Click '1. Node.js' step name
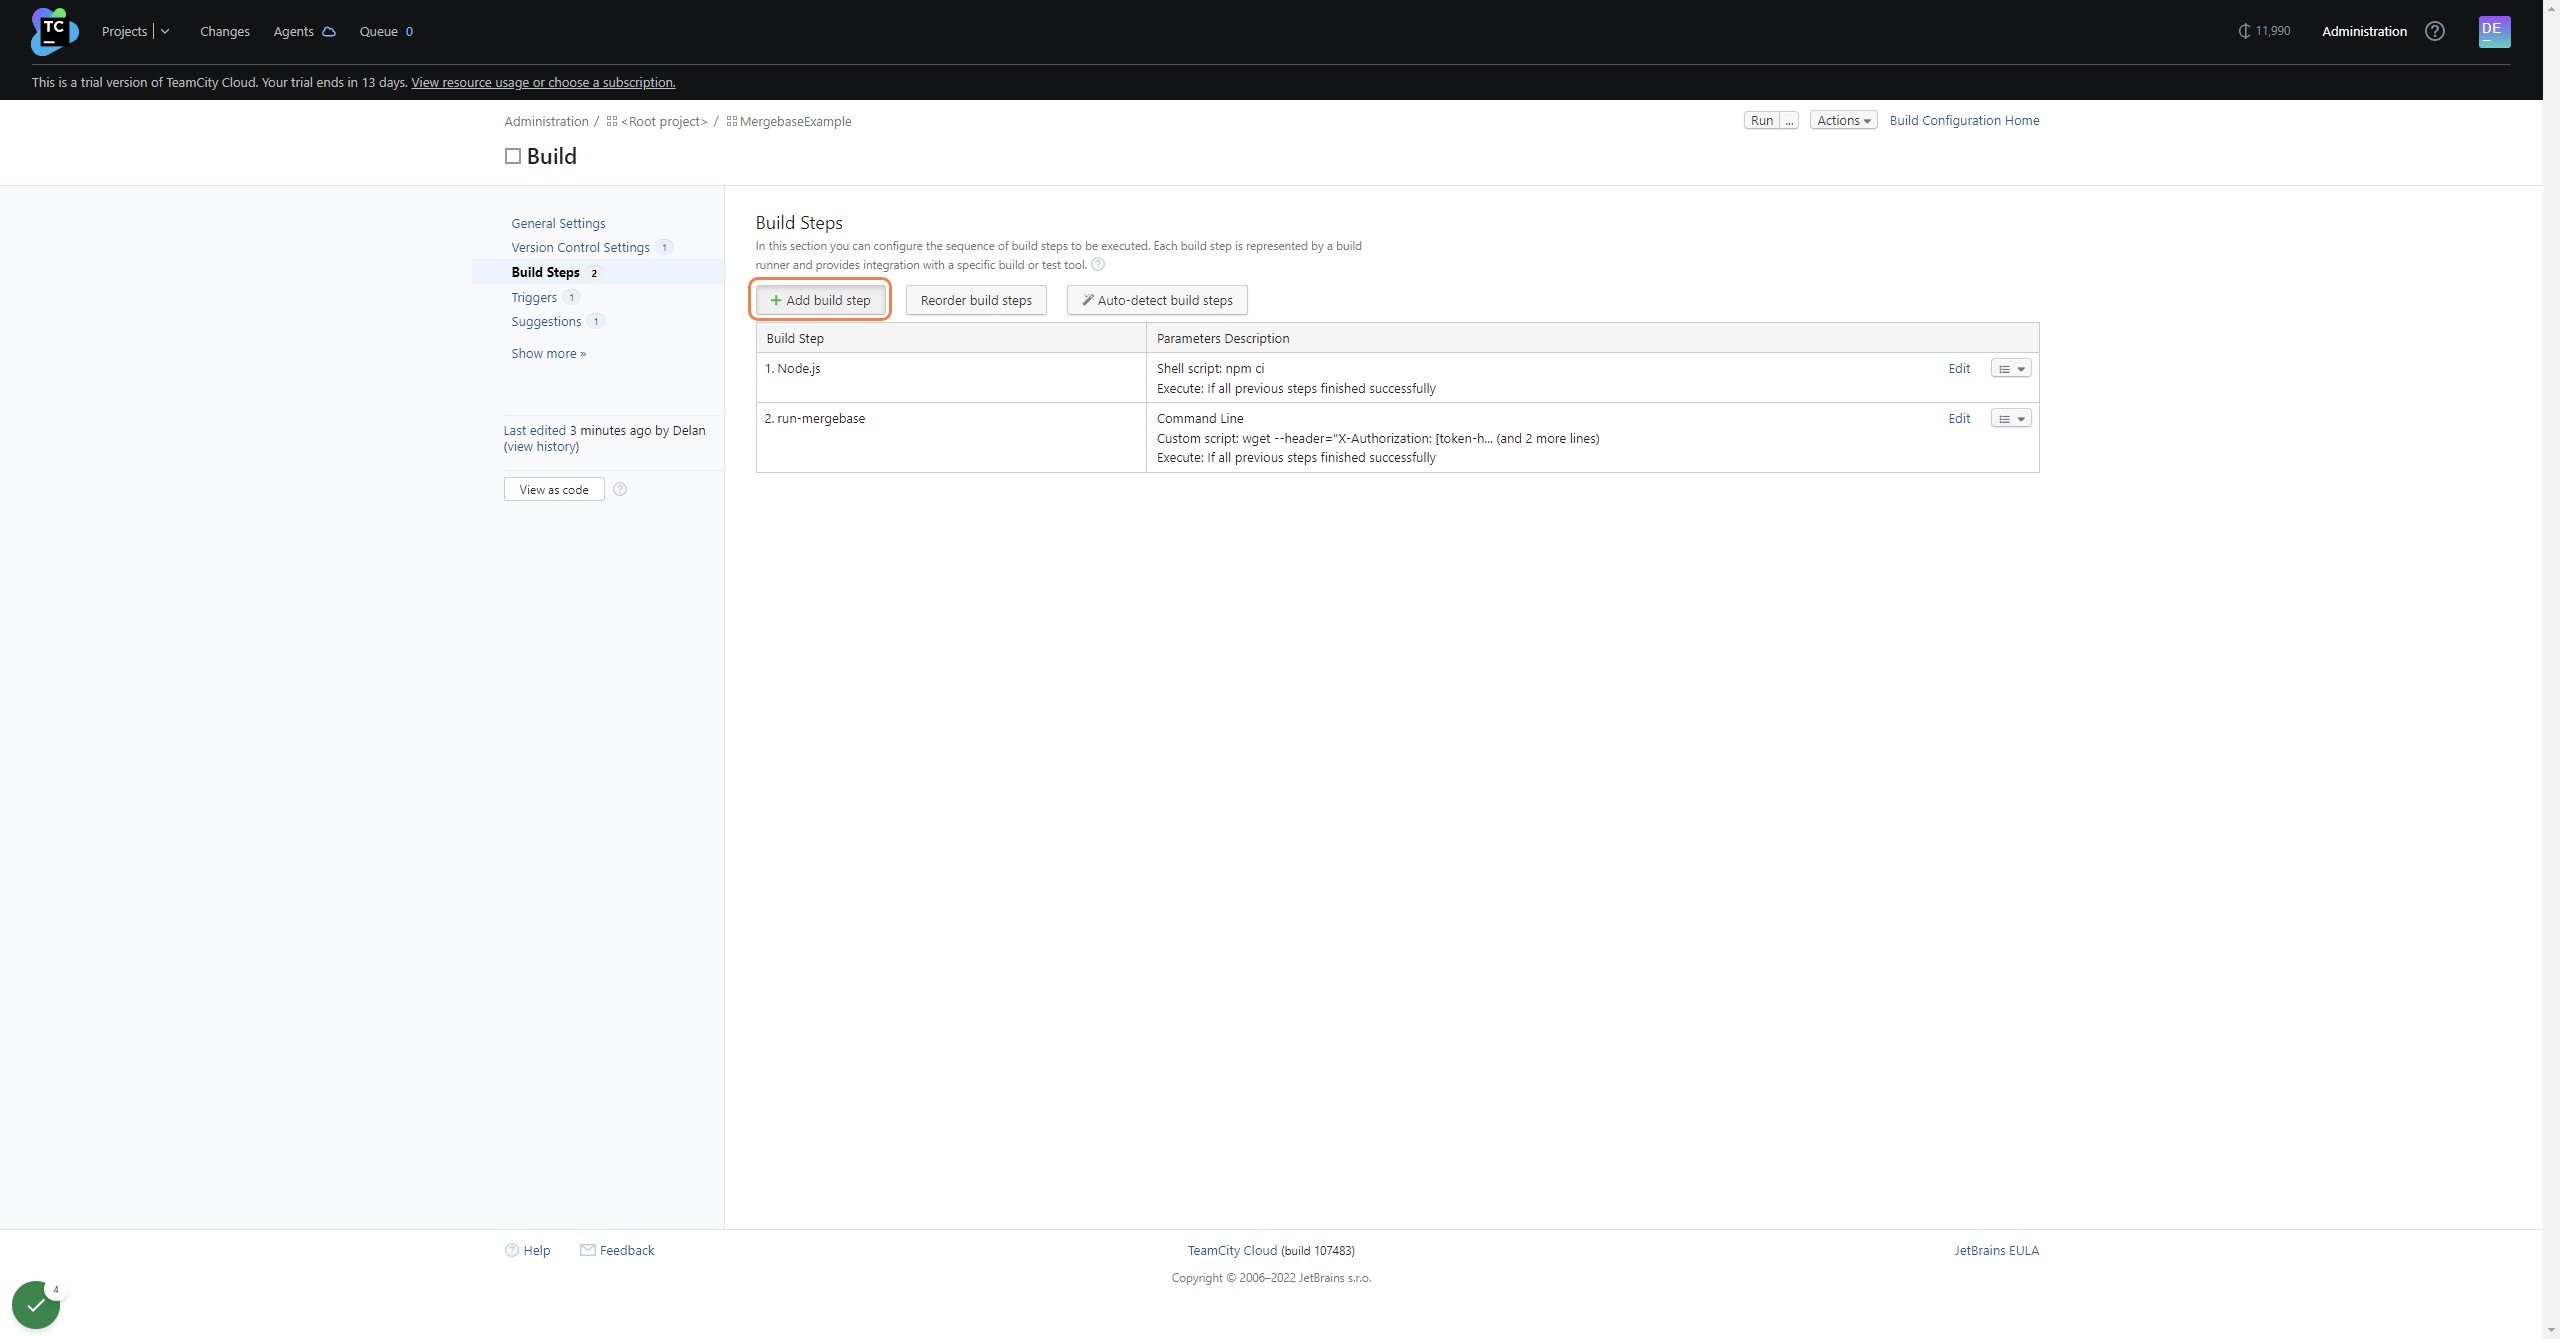The height and width of the screenshot is (1339, 2560). pyautogui.click(x=792, y=368)
